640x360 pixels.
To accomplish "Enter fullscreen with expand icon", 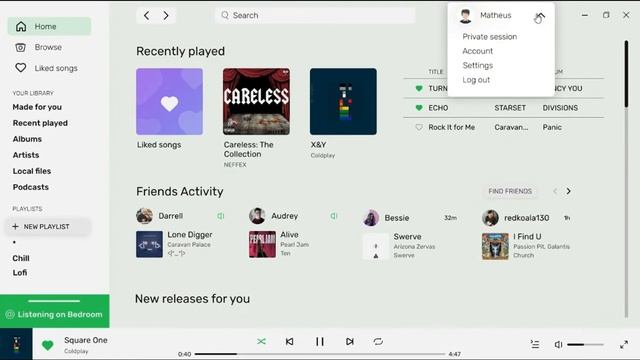I will [x=624, y=344].
